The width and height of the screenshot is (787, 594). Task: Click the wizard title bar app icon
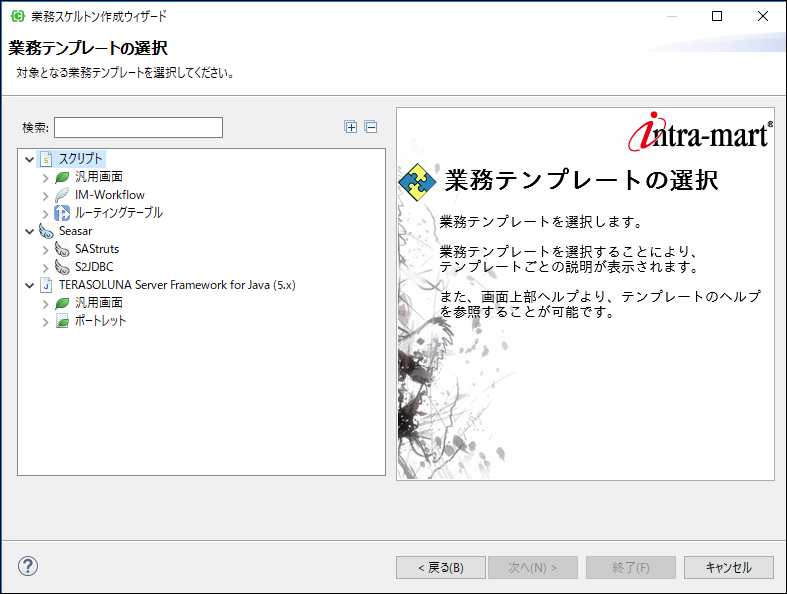coord(18,17)
